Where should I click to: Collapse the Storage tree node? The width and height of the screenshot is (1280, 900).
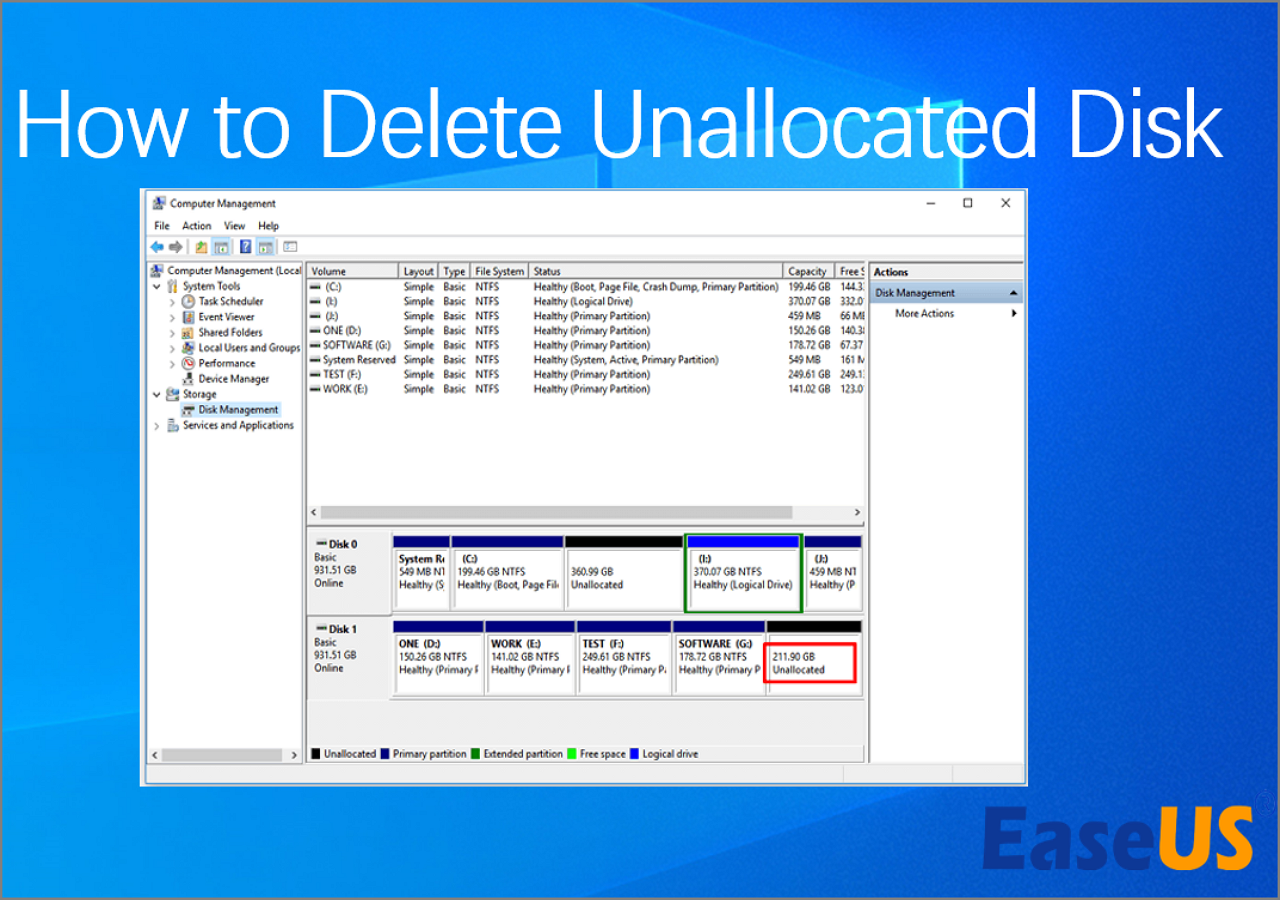(157, 395)
